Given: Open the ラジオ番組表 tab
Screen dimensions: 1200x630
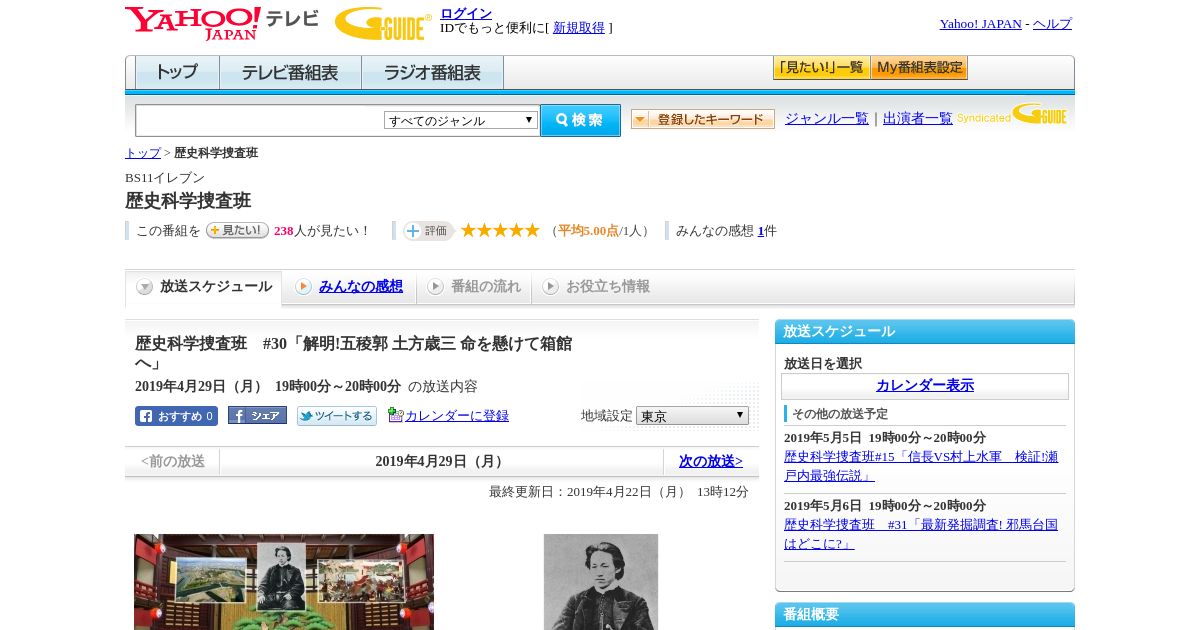Looking at the screenshot, I should (432, 73).
